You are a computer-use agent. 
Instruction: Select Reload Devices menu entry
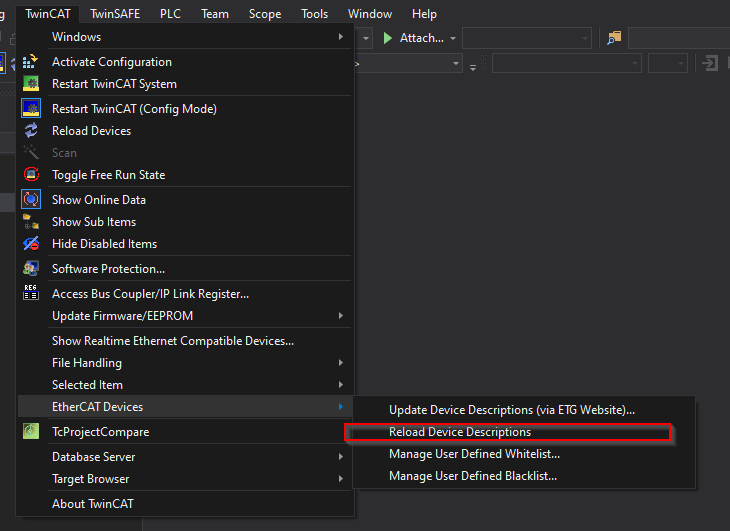[185, 130]
